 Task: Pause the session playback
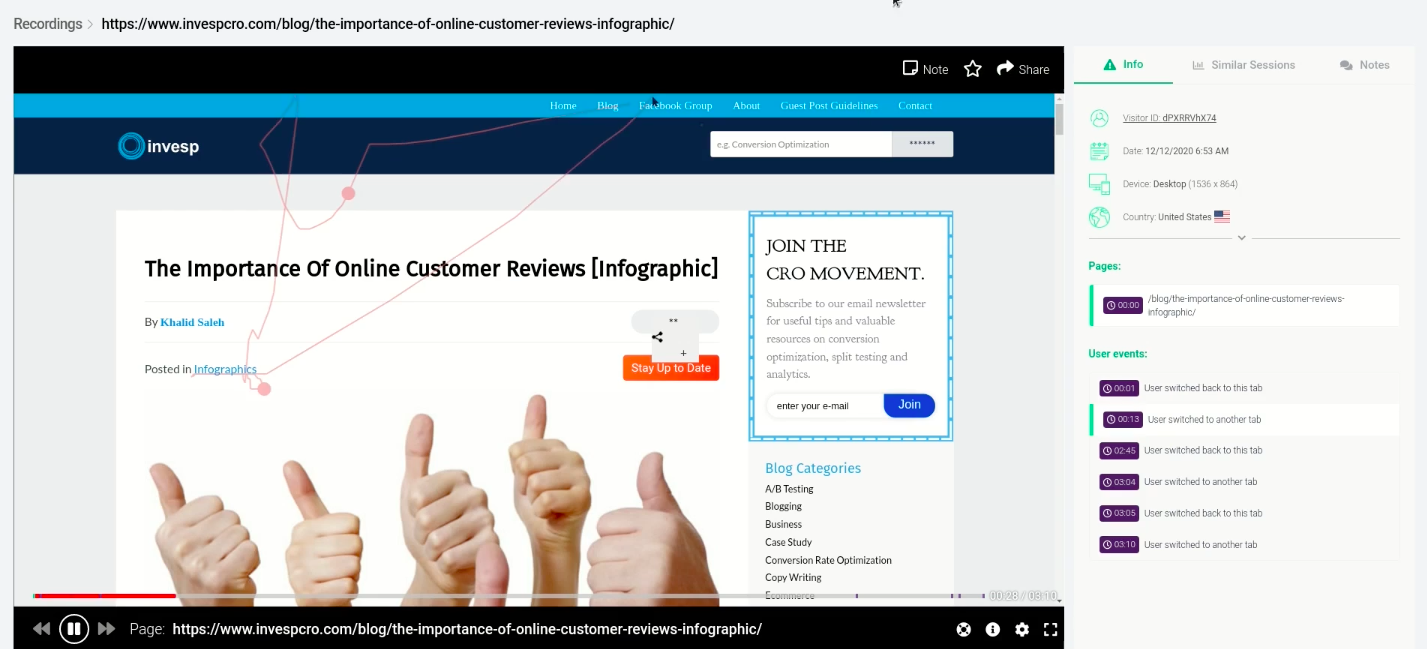73,629
